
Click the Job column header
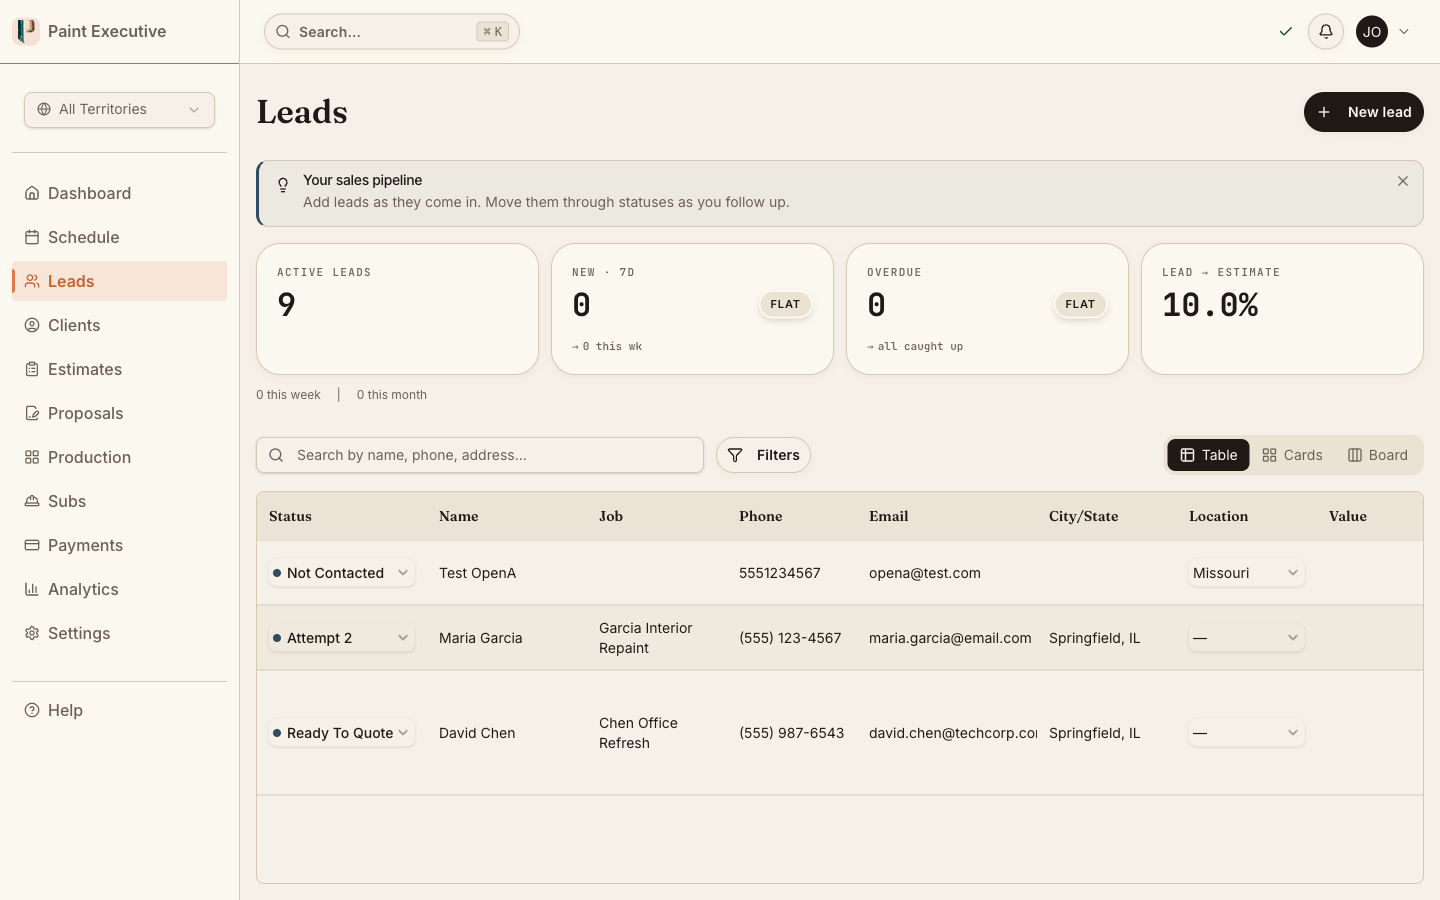point(611,517)
